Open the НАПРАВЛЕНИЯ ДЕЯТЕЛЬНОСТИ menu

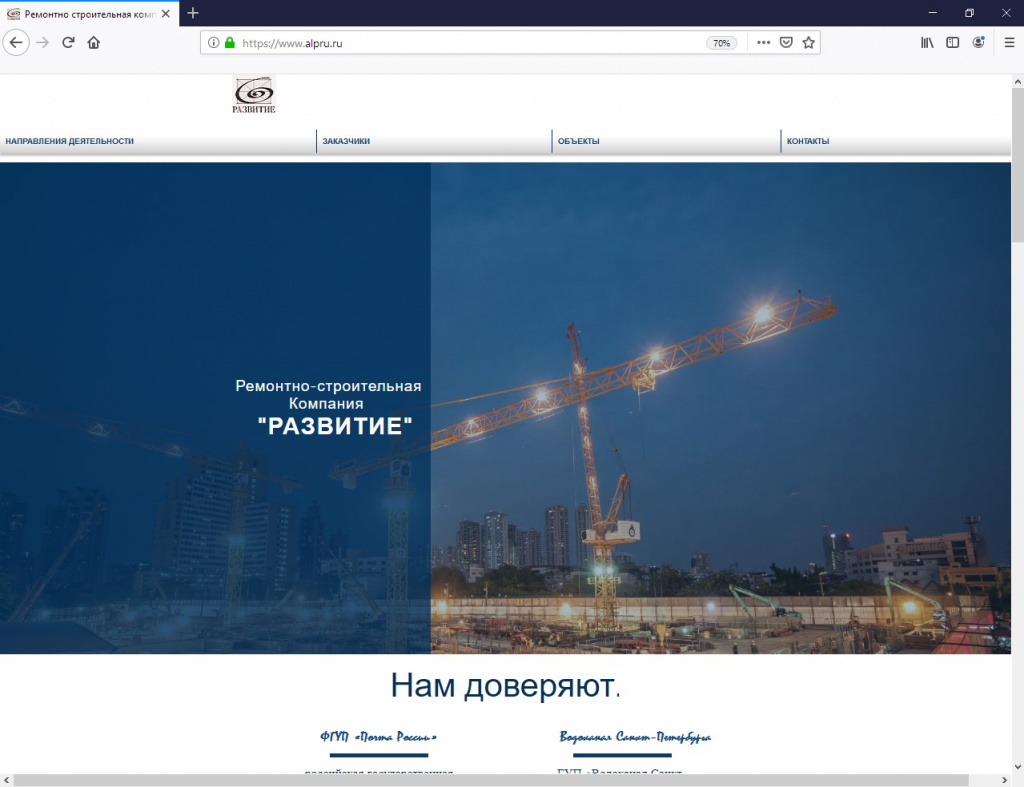[69, 141]
